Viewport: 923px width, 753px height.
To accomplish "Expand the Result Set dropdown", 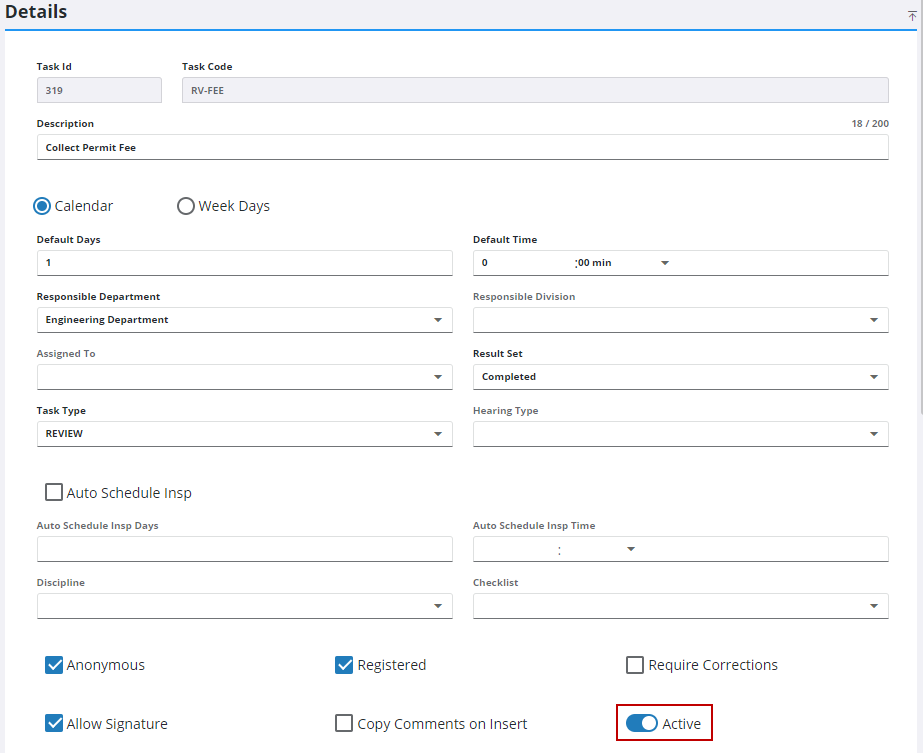I will (x=874, y=377).
